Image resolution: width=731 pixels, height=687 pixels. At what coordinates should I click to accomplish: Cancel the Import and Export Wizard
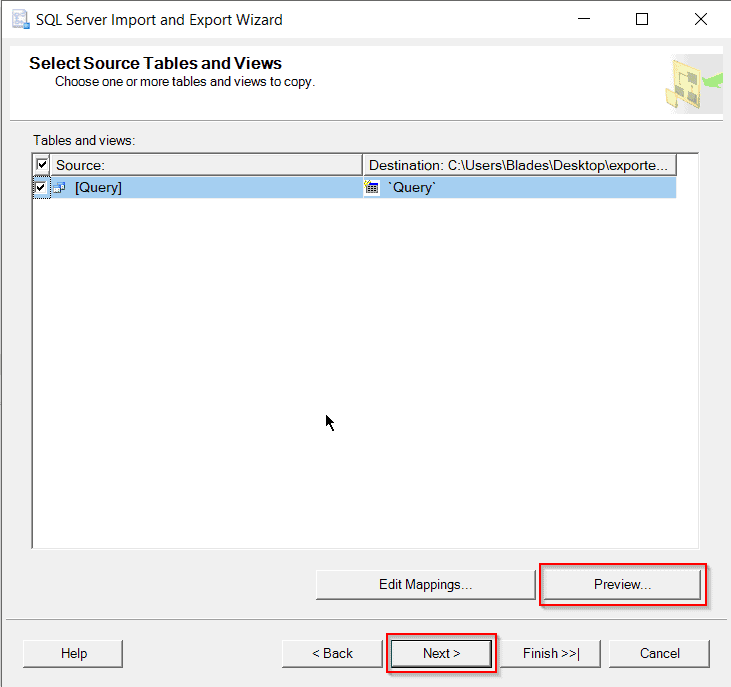tap(660, 653)
